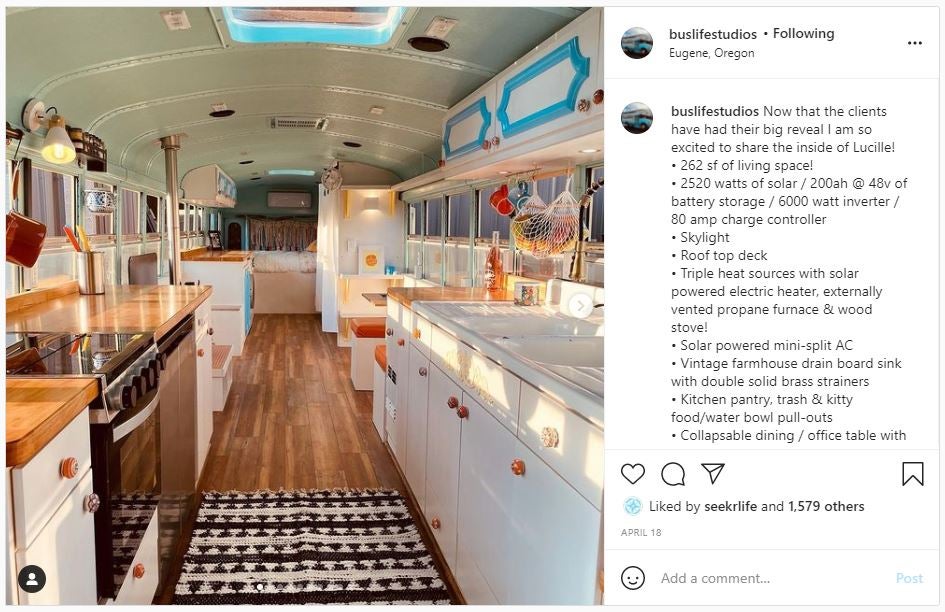The image size is (945, 612).
Task: Click the caption author avatar
Action: 637,118
